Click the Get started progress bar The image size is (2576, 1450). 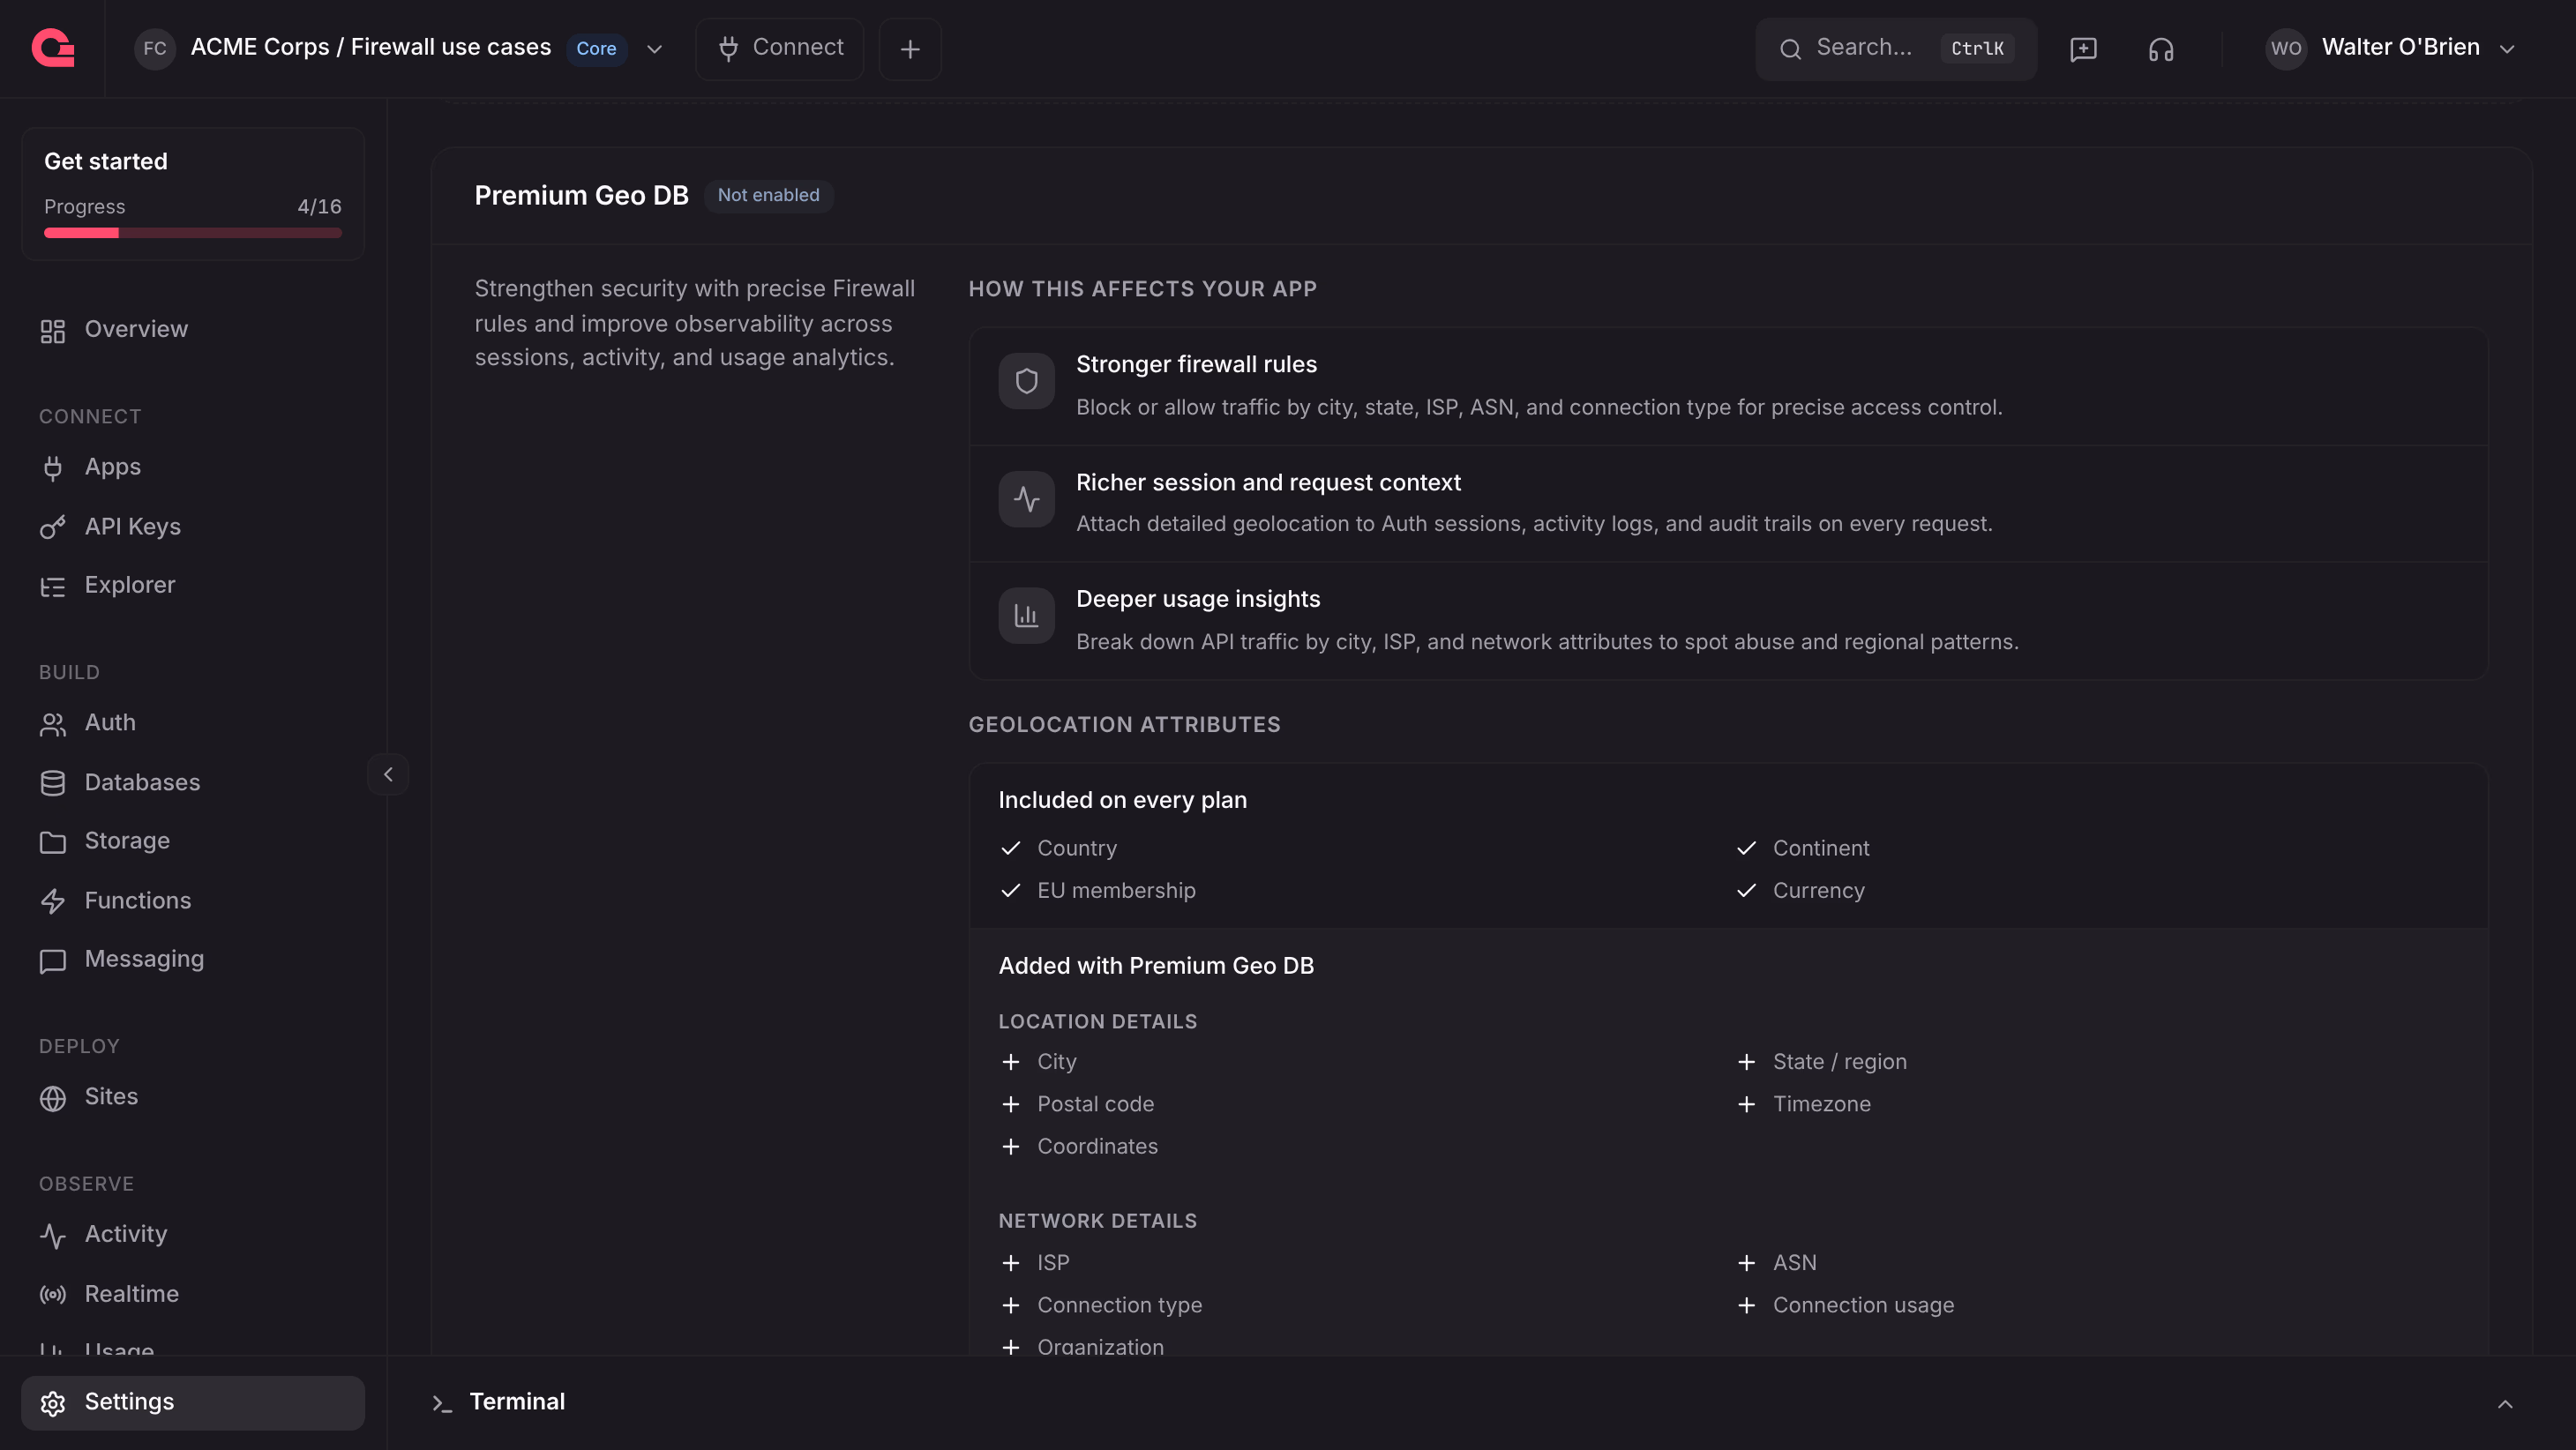pos(193,233)
